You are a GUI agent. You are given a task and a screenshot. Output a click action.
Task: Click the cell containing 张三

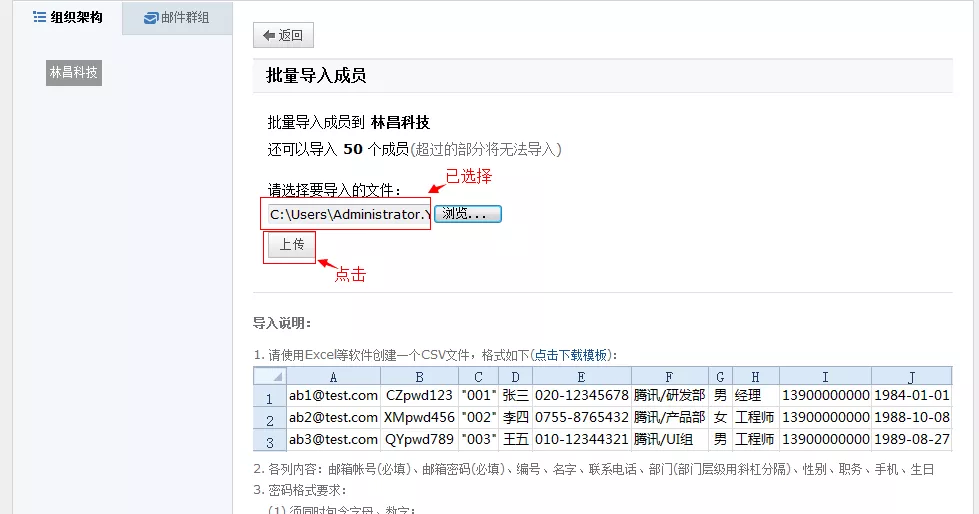[515, 396]
